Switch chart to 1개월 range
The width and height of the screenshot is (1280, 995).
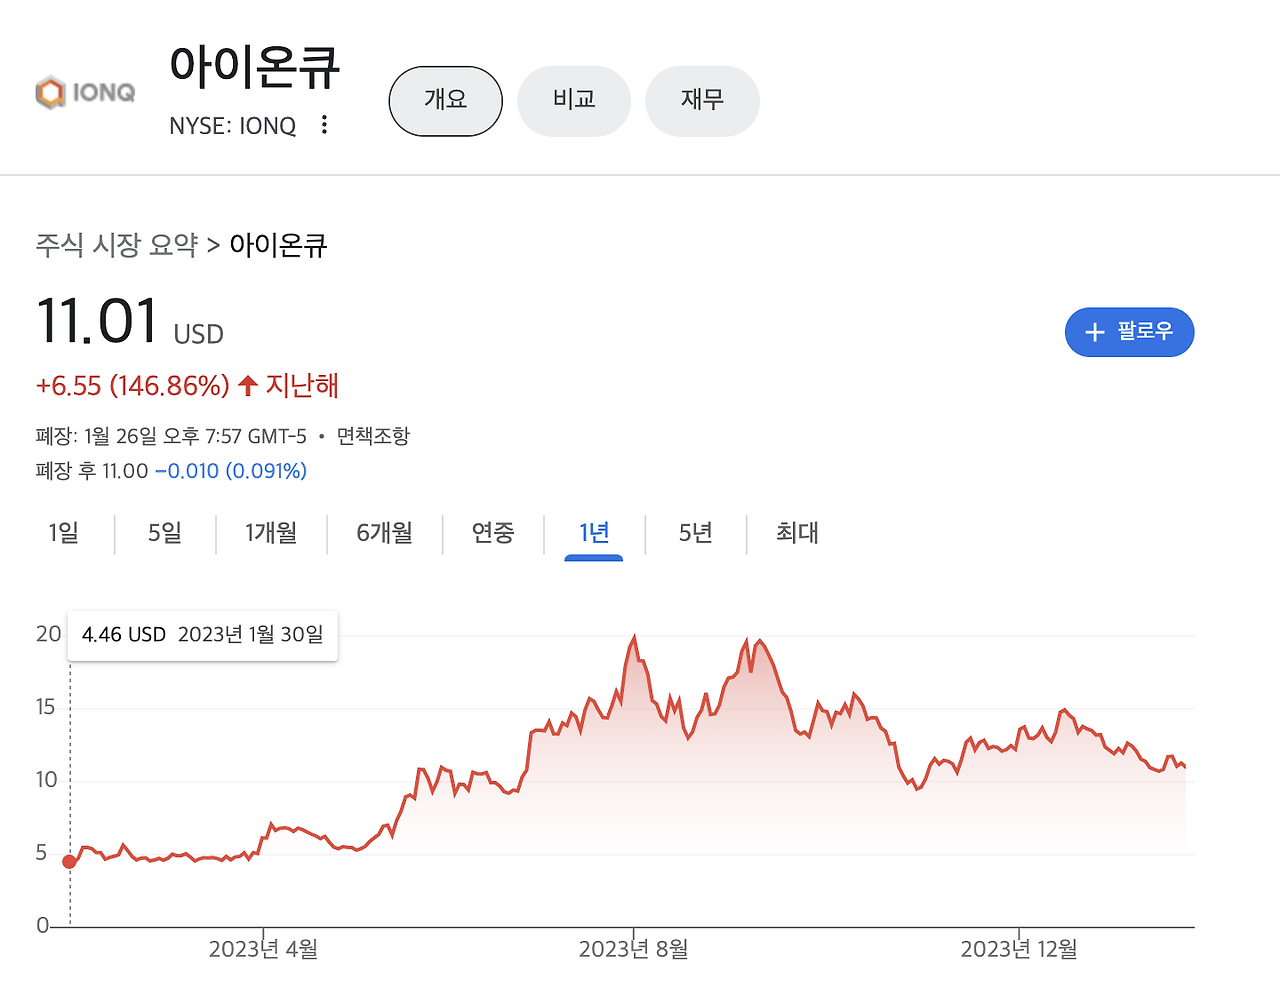[271, 533]
